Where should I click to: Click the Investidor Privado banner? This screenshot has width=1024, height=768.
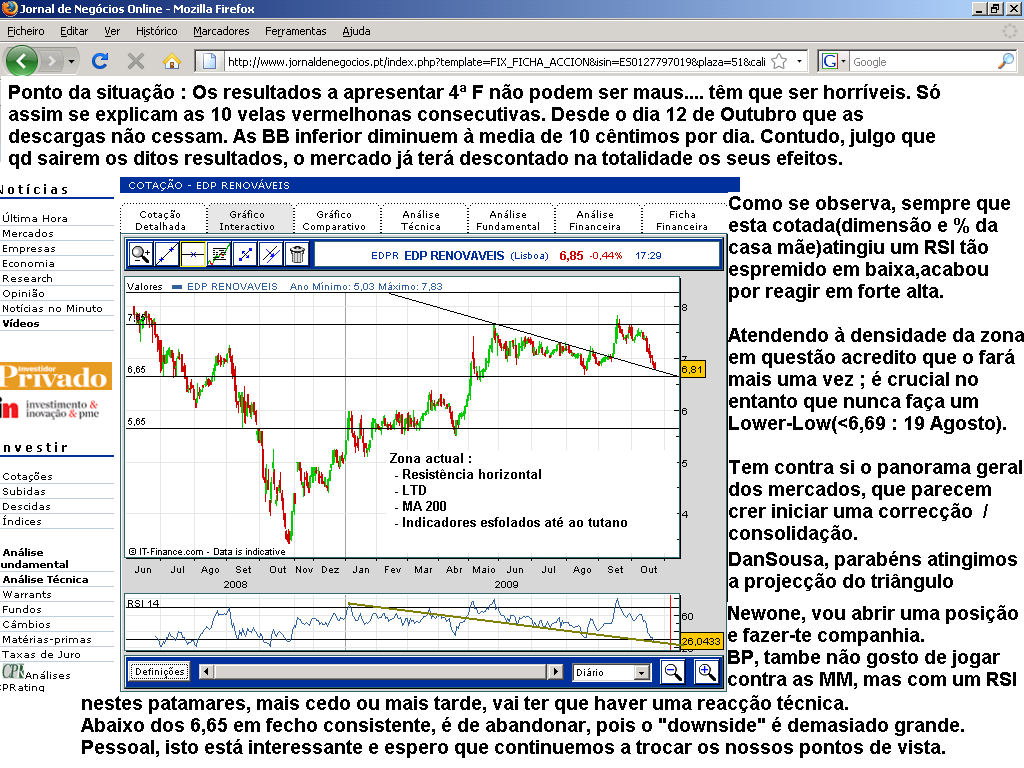tap(56, 376)
